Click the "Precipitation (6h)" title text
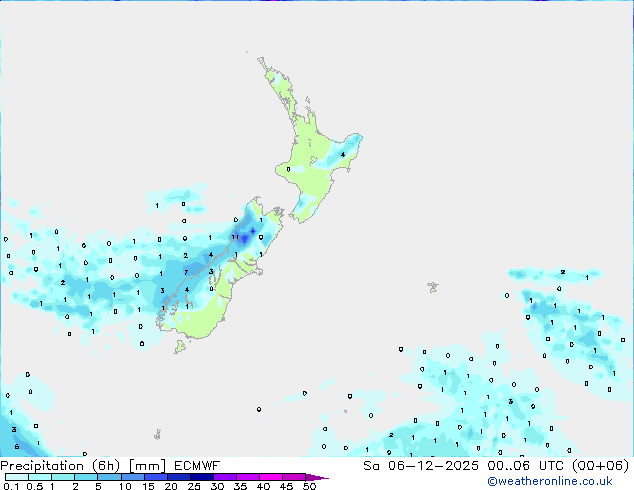 tap(60, 466)
